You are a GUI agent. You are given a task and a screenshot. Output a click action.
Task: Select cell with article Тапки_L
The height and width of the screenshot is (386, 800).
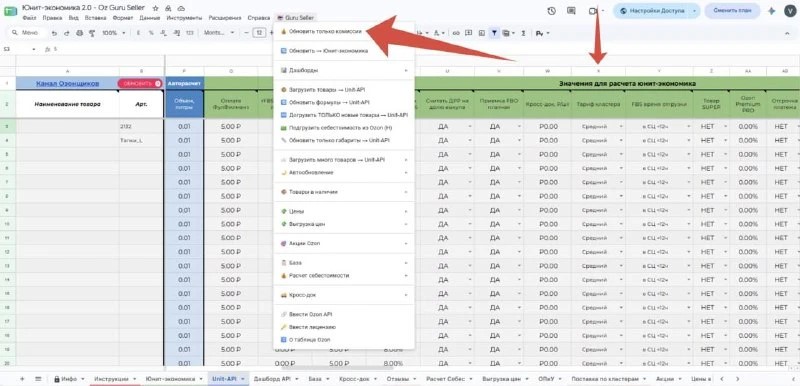click(x=142, y=140)
